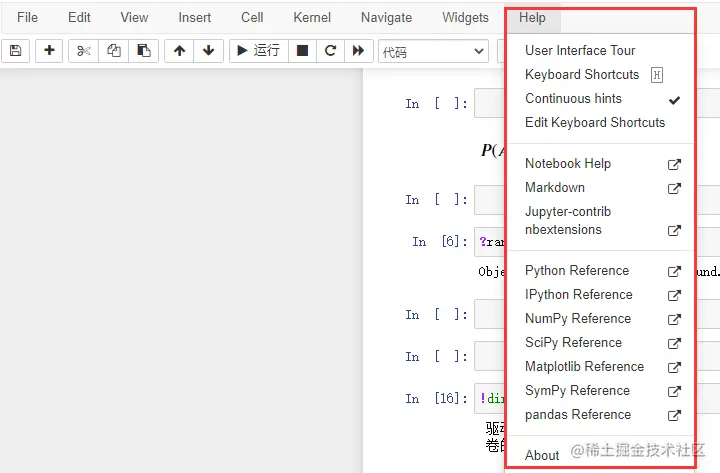720x473 pixels.
Task: Click the In [16]: cell prompt
Action: [436, 398]
